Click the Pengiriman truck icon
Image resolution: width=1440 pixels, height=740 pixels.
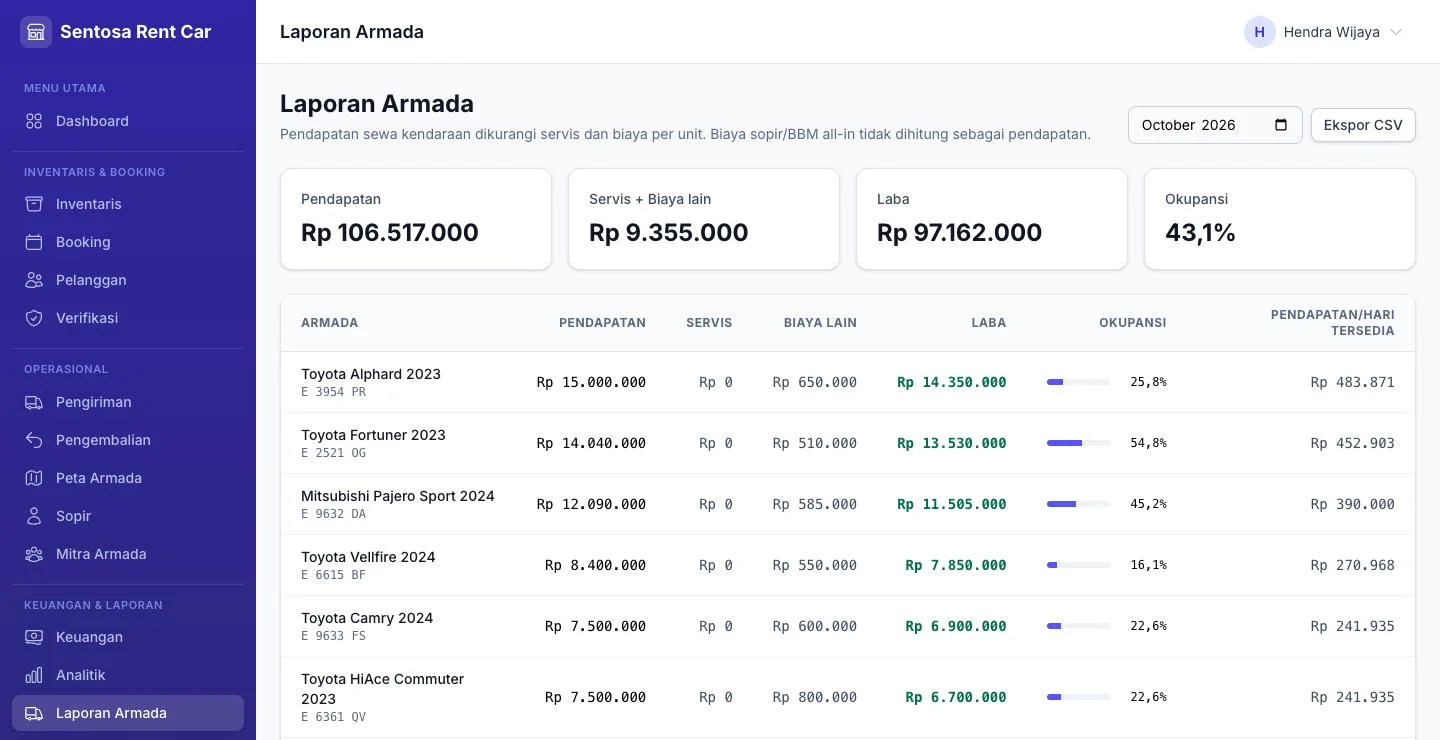point(34,402)
